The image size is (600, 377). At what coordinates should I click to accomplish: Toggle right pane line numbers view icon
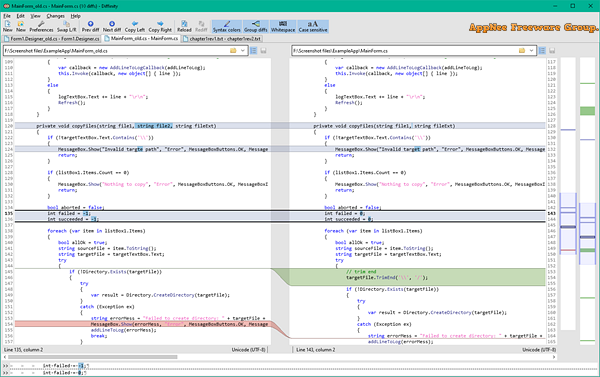542,51
